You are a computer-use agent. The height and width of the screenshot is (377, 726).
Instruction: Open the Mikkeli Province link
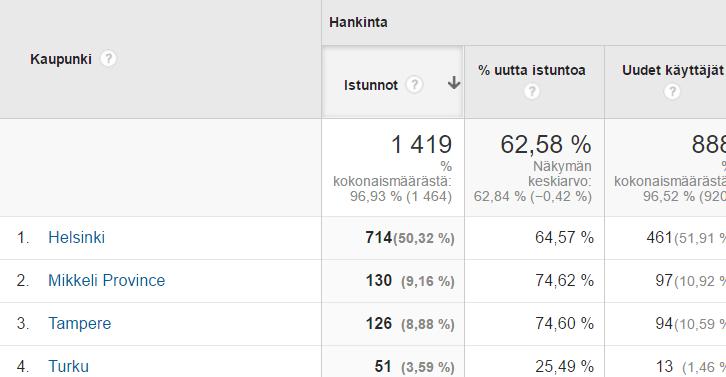[x=106, y=281]
